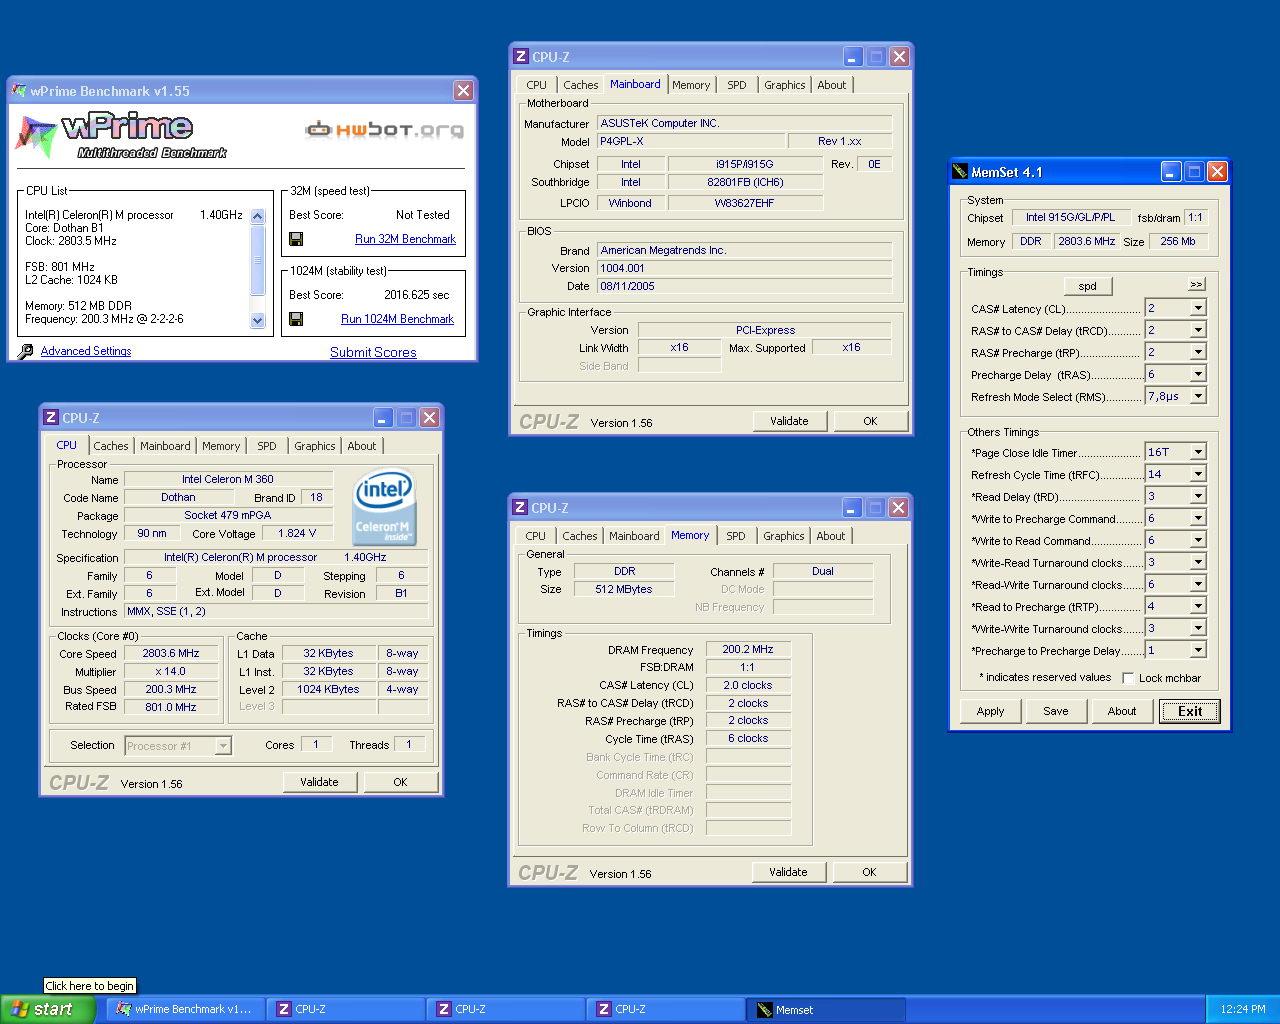Open the CAS# Latency (CL) dropdown in MemSet
1280x1024 pixels.
tap(1197, 308)
